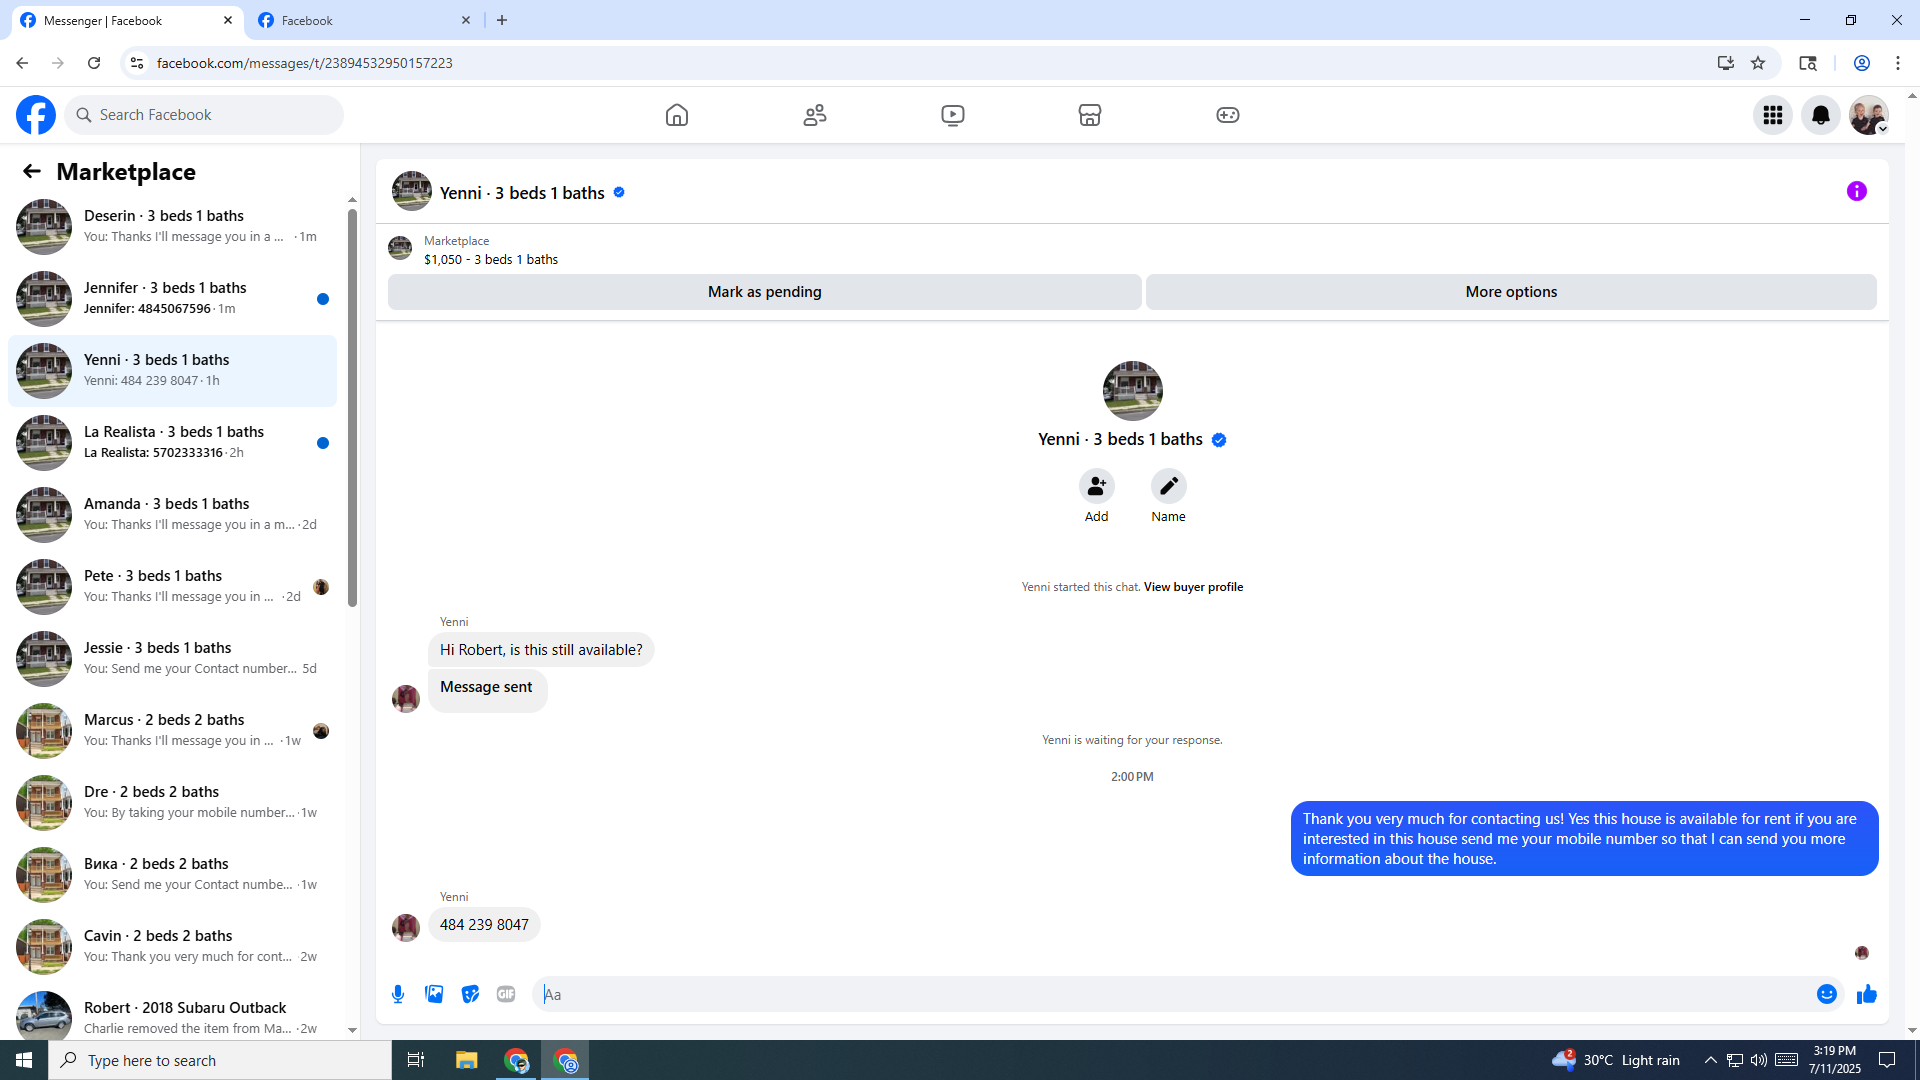This screenshot has width=1920, height=1080.
Task: Click the large Yenni listing photo
Action: 1132,391
